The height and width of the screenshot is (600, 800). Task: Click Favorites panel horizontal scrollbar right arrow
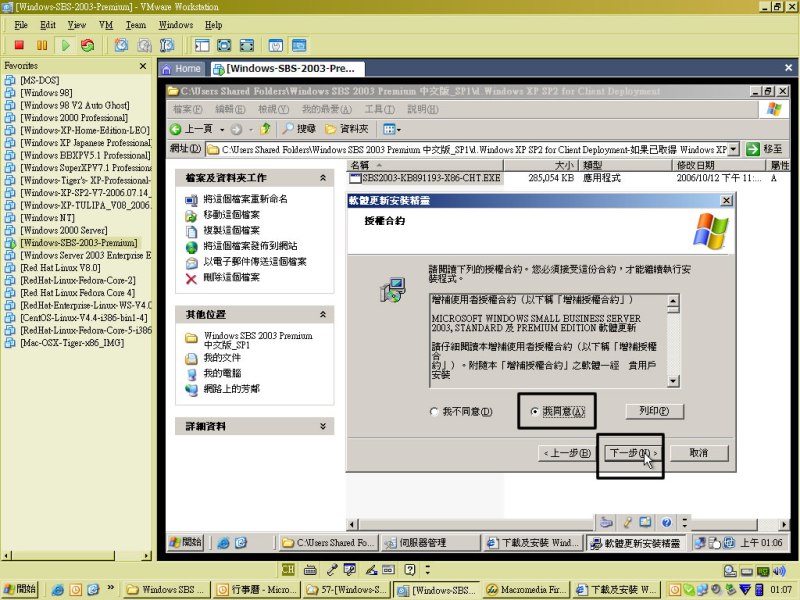pos(147,556)
